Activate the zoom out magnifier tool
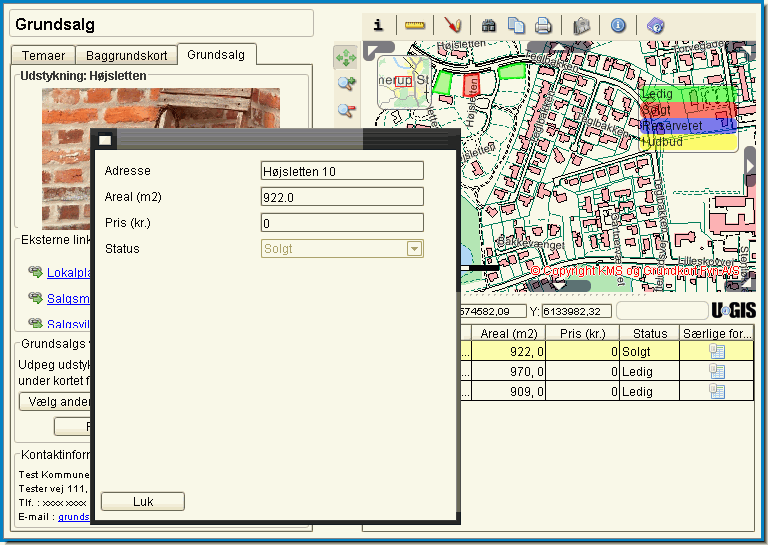 [346, 110]
